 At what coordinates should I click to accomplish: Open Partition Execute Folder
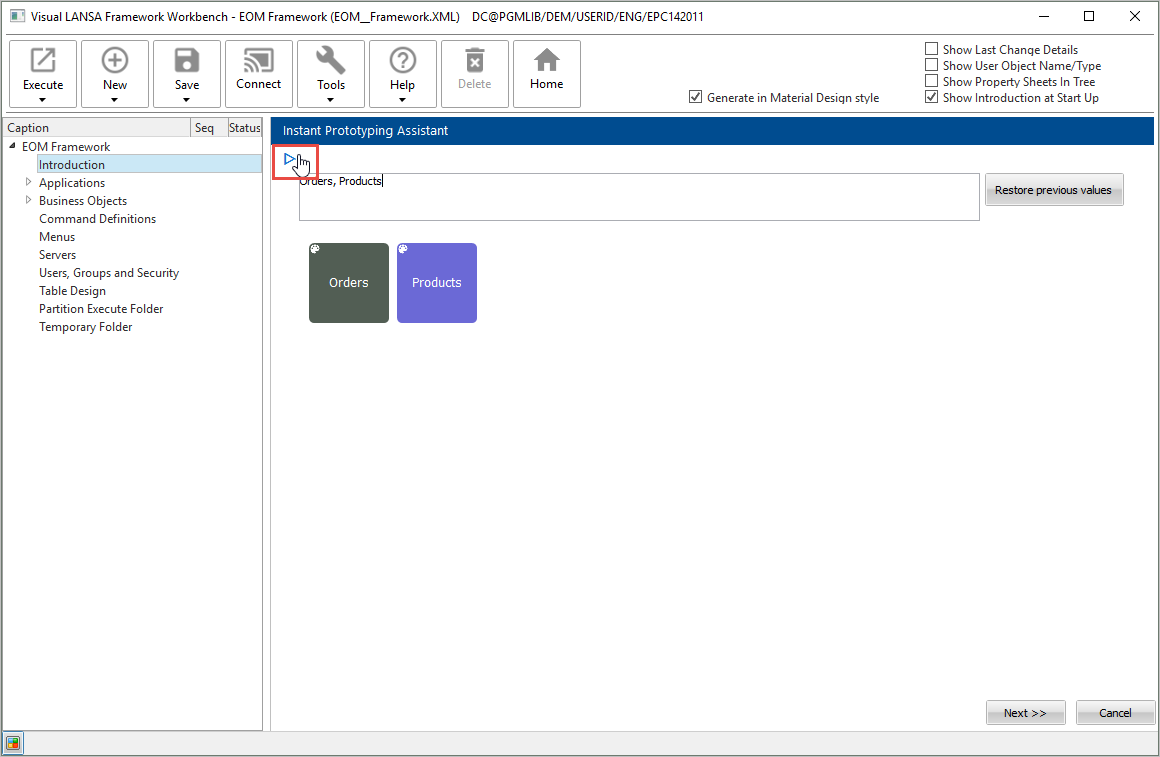101,309
